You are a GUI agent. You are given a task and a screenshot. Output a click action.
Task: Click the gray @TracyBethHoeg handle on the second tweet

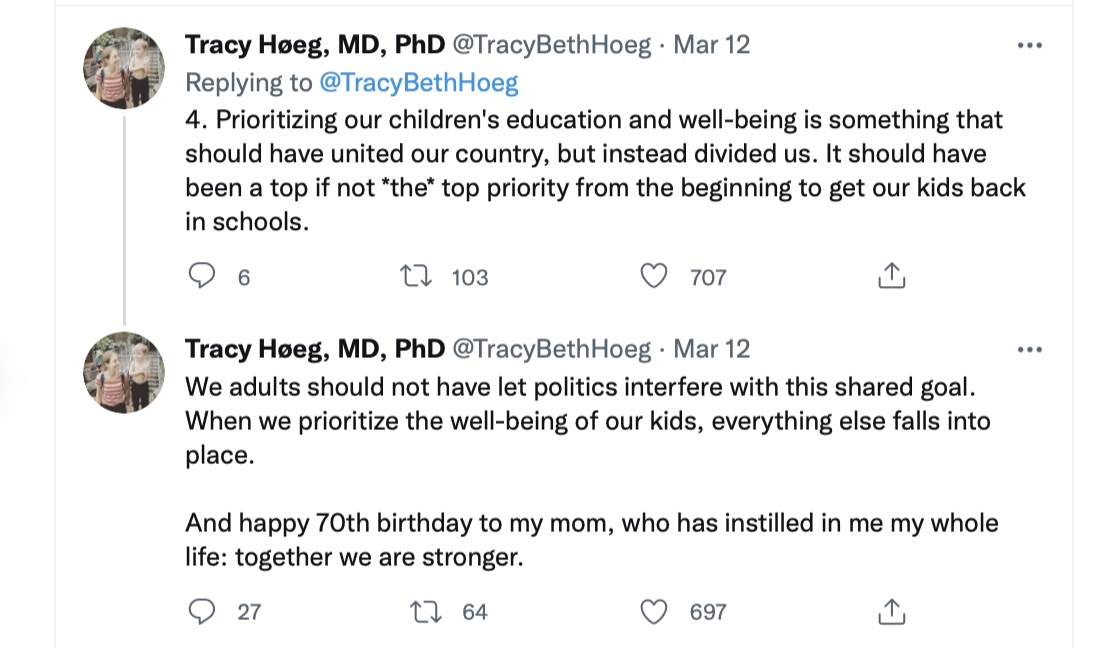tap(551, 349)
